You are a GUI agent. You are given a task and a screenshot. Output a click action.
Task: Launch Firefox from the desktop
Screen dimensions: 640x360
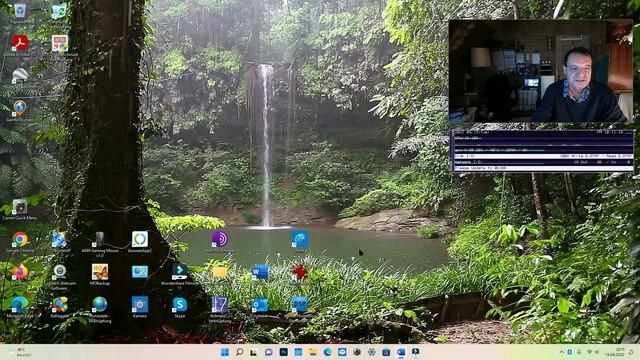point(20,272)
